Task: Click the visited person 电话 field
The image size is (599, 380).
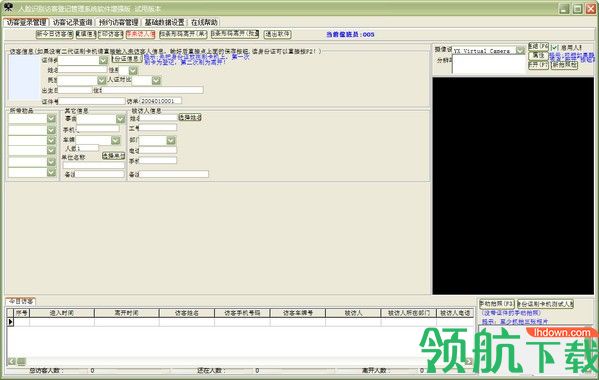Action: pyautogui.click(x=158, y=150)
